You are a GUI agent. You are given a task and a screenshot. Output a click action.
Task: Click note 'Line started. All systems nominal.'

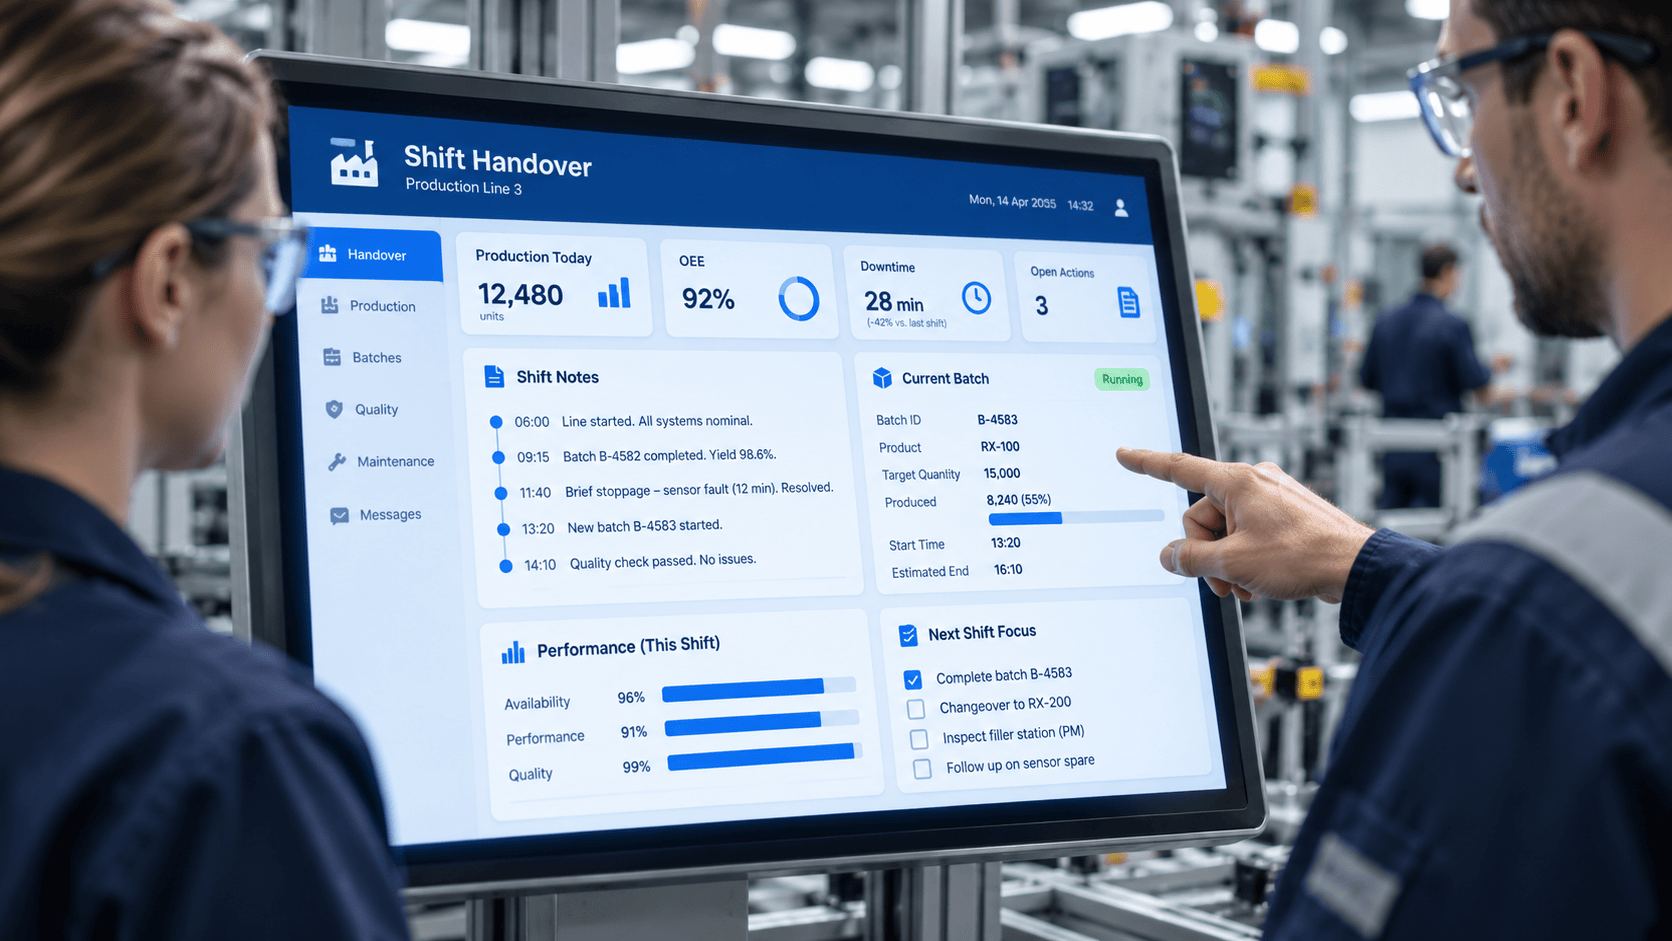pyautogui.click(x=657, y=421)
